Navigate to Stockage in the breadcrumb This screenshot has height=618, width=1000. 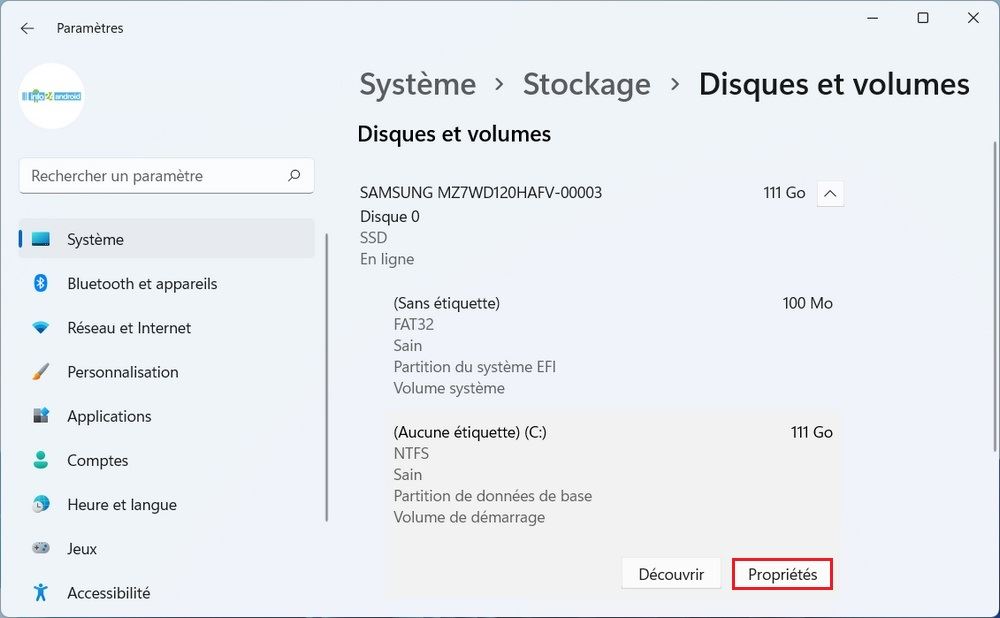point(586,85)
